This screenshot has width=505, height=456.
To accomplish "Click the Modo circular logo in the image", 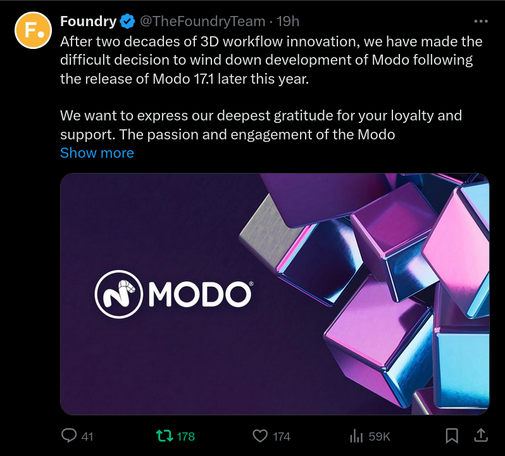I will [x=119, y=294].
